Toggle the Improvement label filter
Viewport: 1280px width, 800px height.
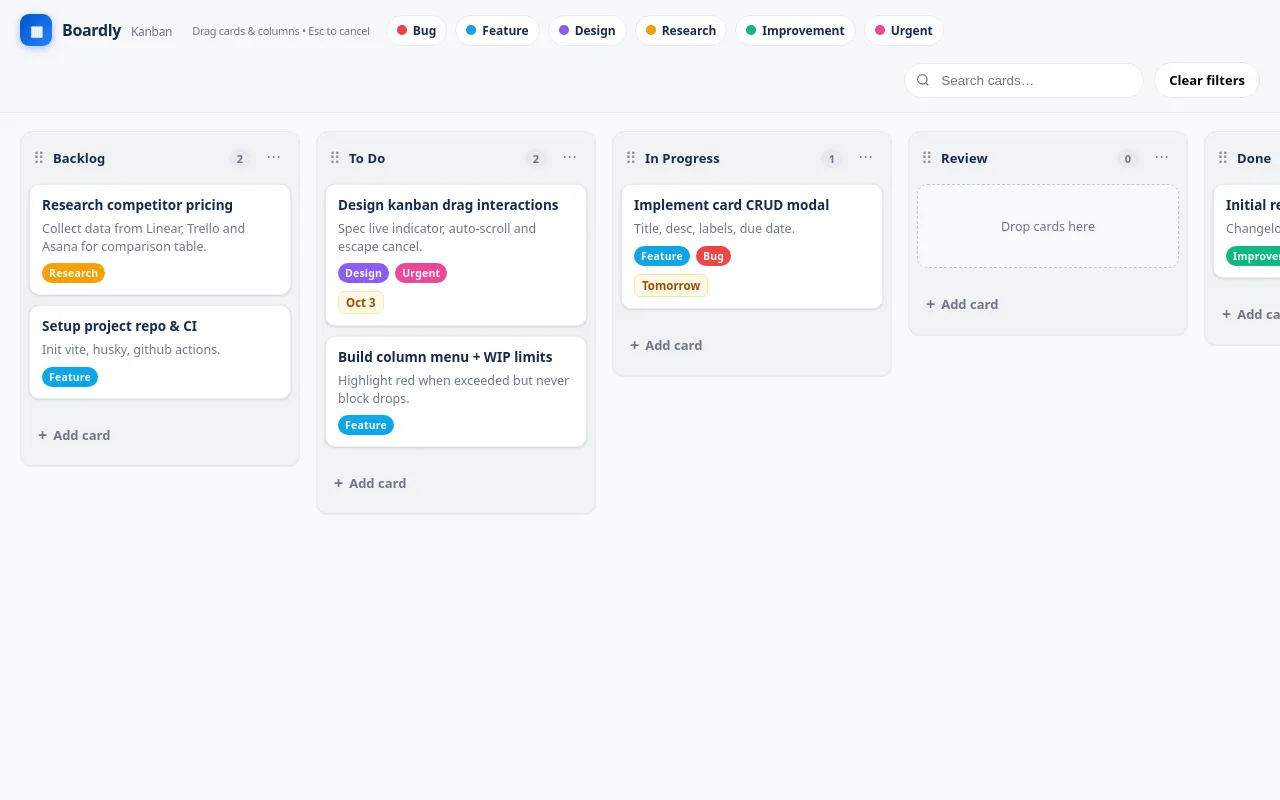point(795,30)
